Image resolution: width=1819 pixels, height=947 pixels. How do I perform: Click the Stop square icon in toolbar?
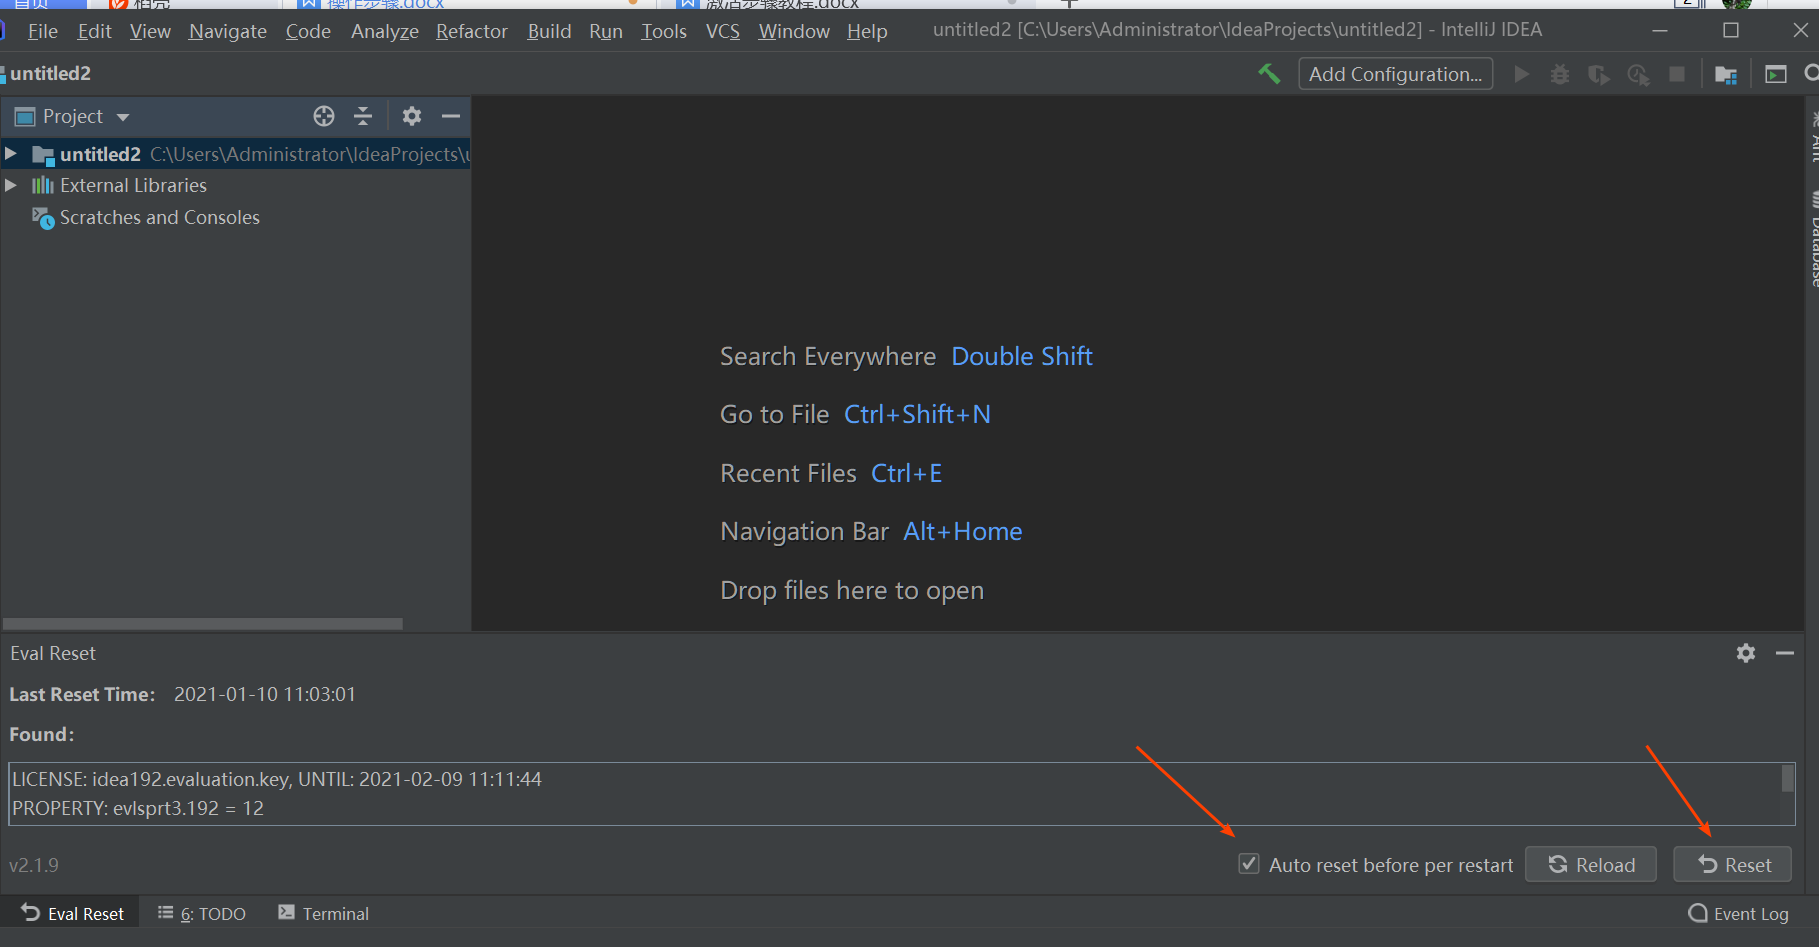click(x=1677, y=74)
